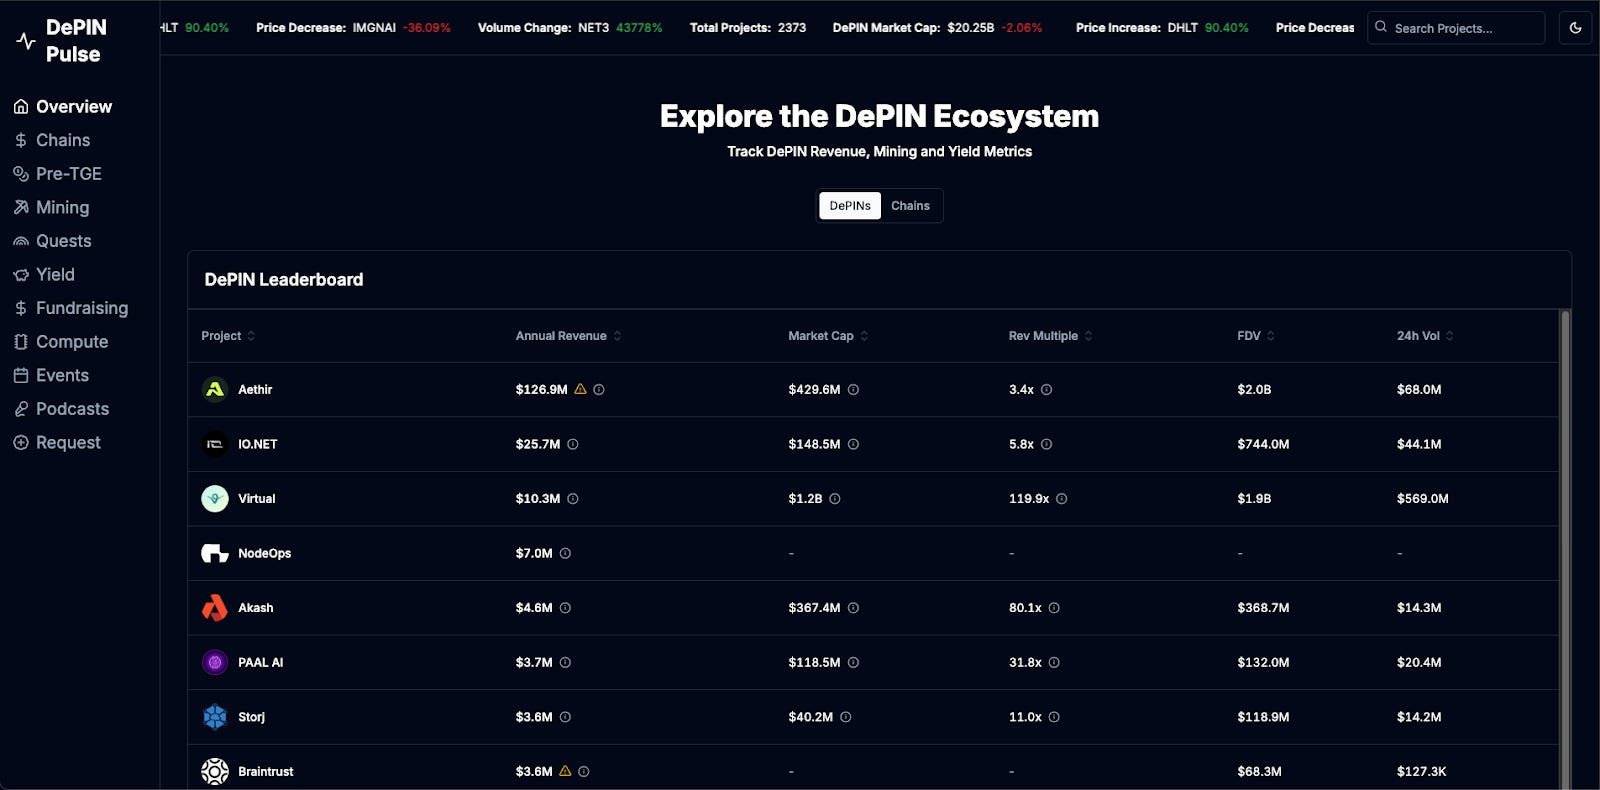Viewport: 1600px width, 790px height.
Task: Click PAAL AI project logo
Action: (215, 662)
